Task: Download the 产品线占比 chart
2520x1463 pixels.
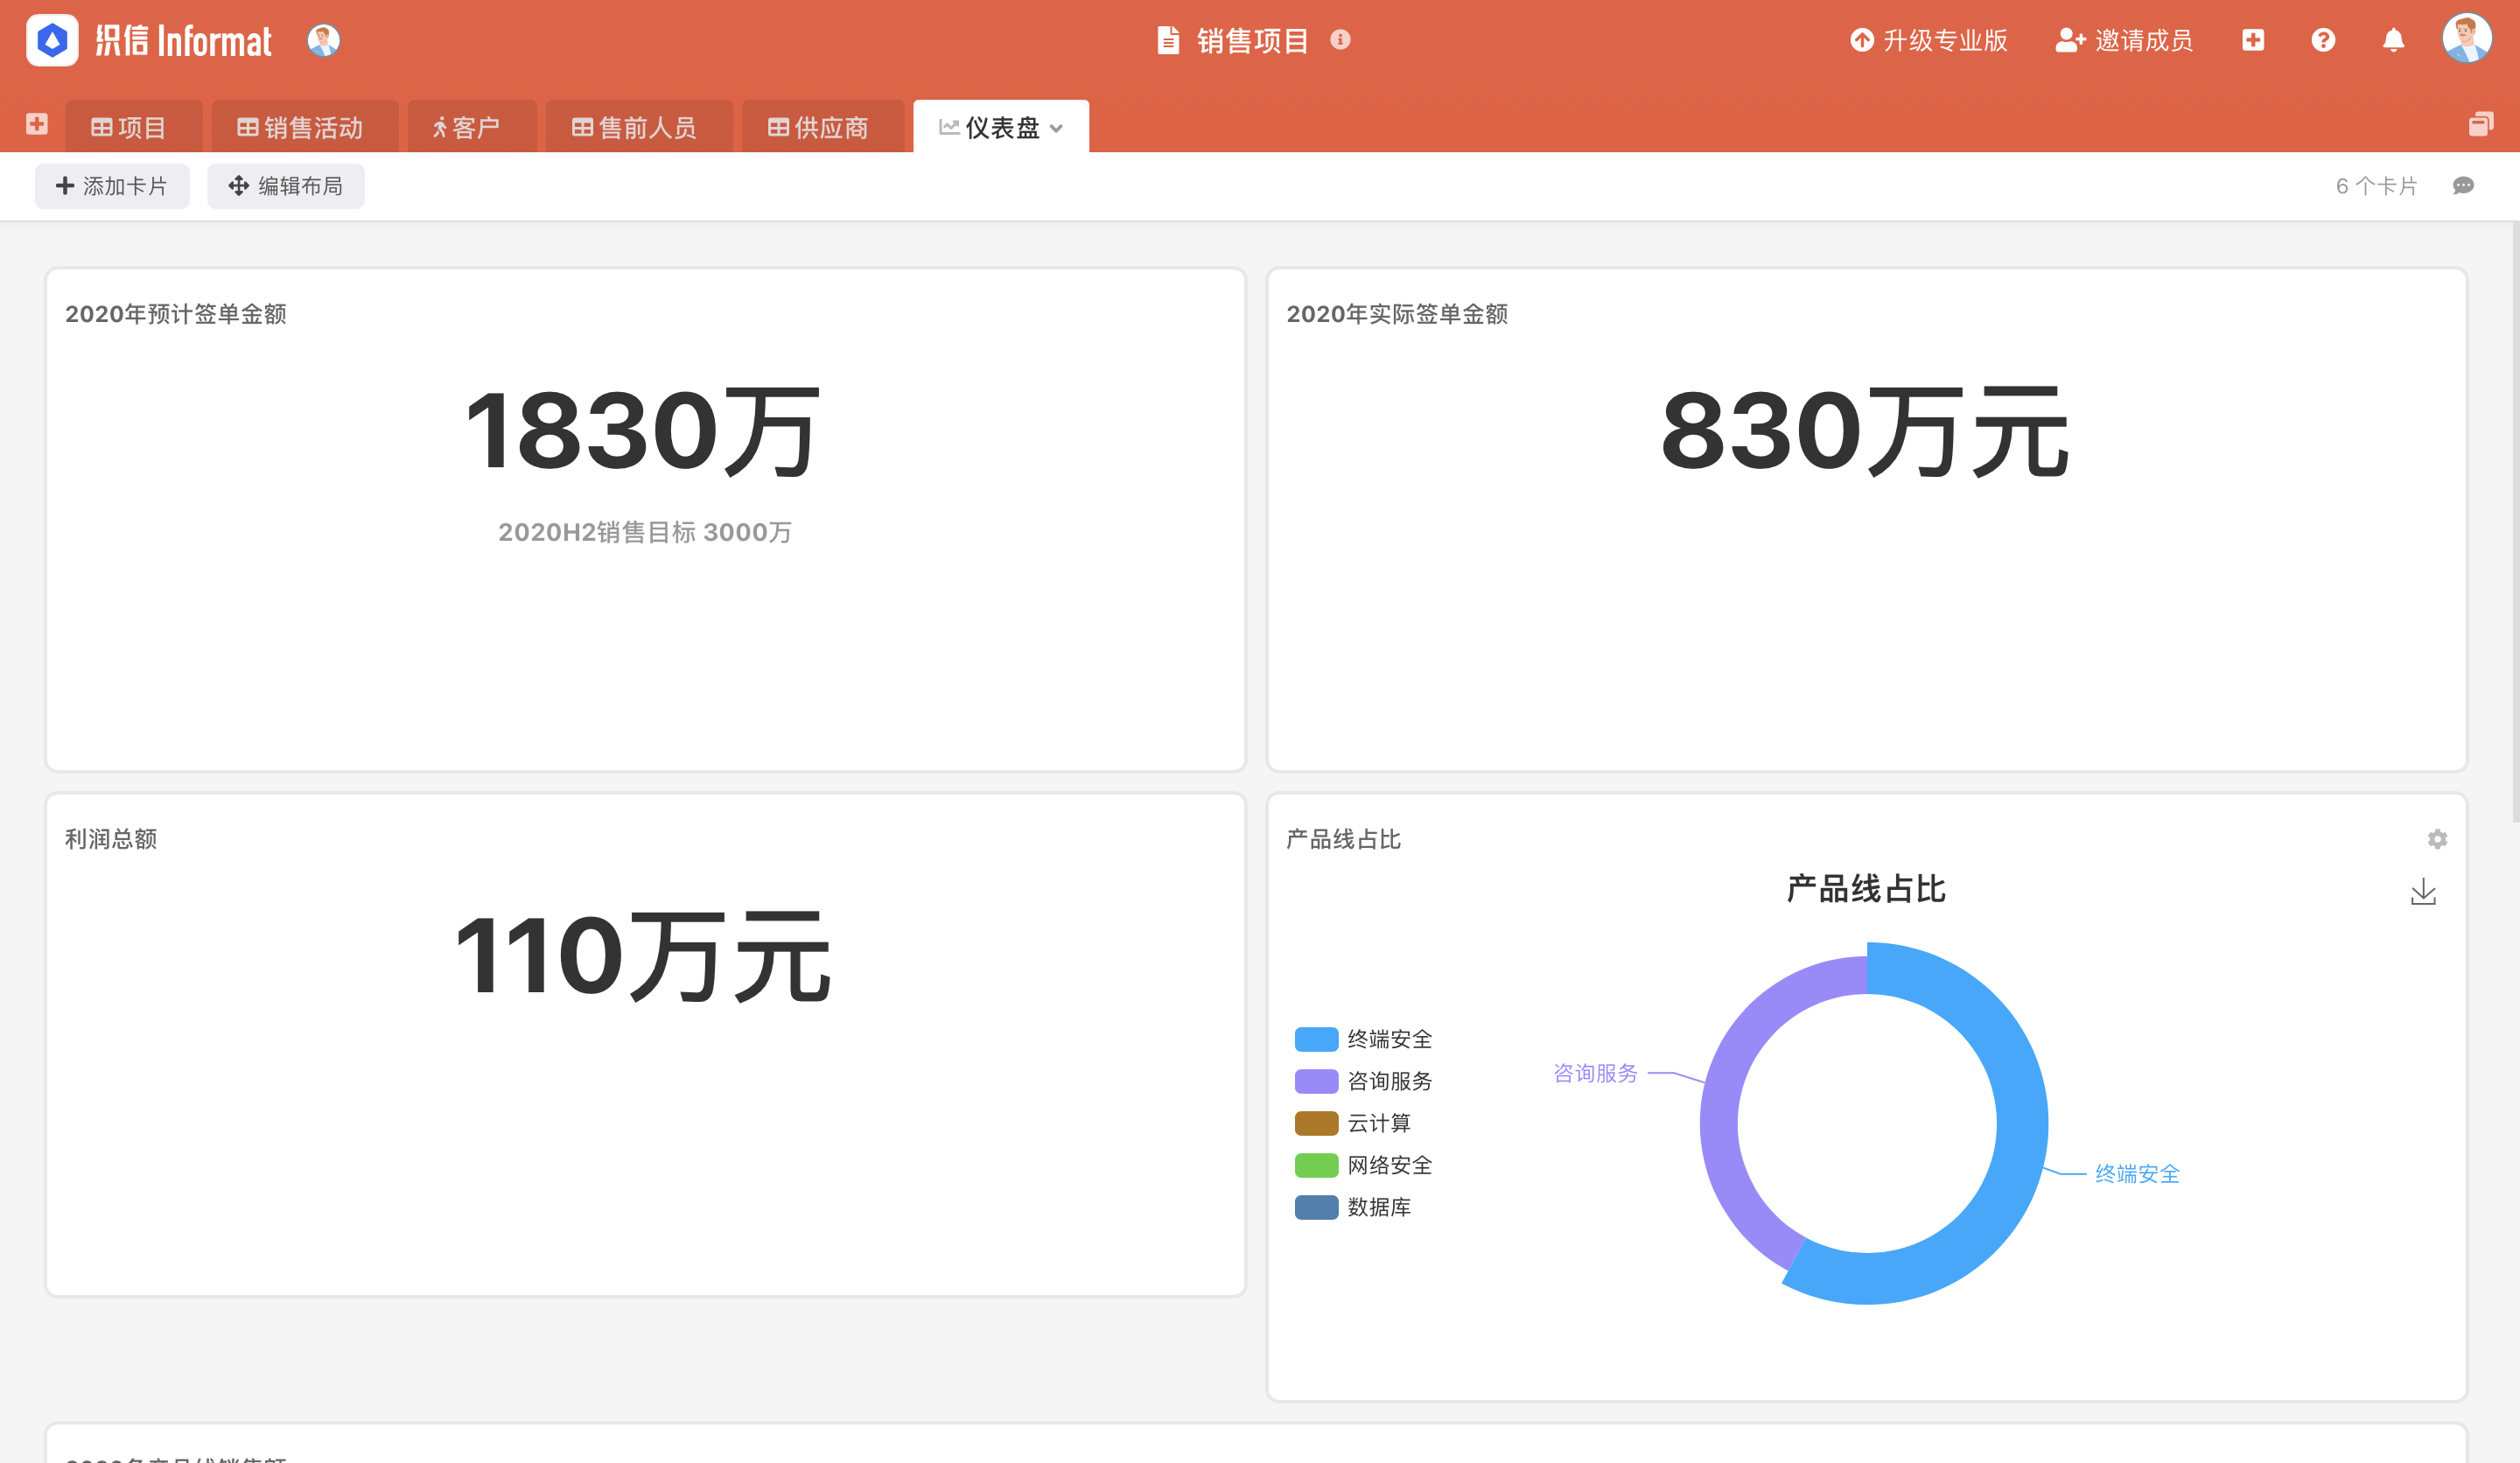Action: (x=2424, y=893)
